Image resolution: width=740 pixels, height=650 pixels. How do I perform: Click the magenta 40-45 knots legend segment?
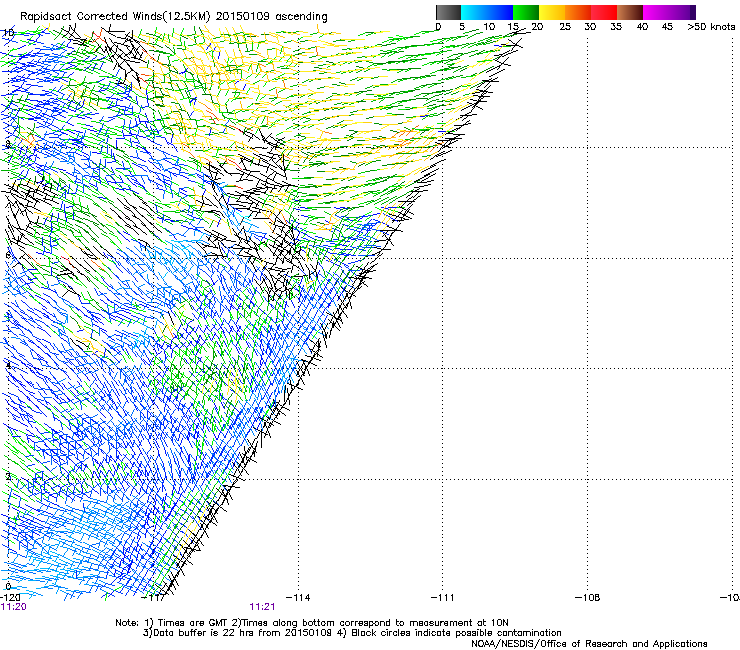(x=656, y=12)
